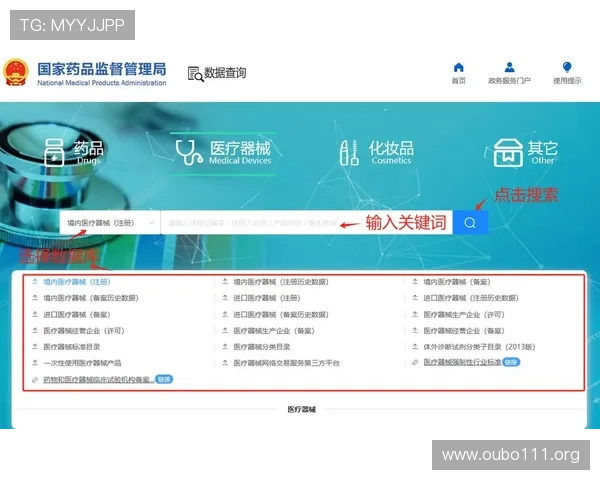Viewport: 600px width, 480px height.
Task: Click the 数据查询 title text
Action: click(x=225, y=73)
